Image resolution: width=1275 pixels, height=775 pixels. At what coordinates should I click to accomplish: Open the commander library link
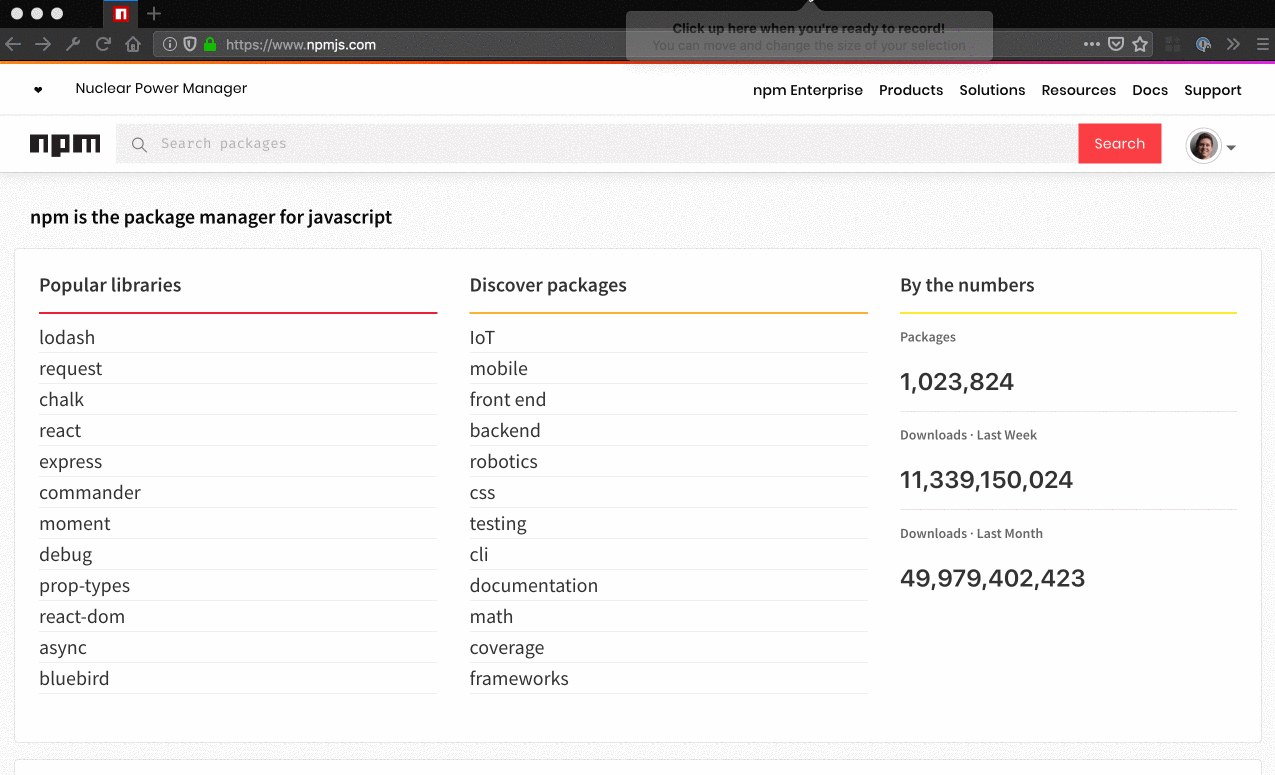(90, 493)
